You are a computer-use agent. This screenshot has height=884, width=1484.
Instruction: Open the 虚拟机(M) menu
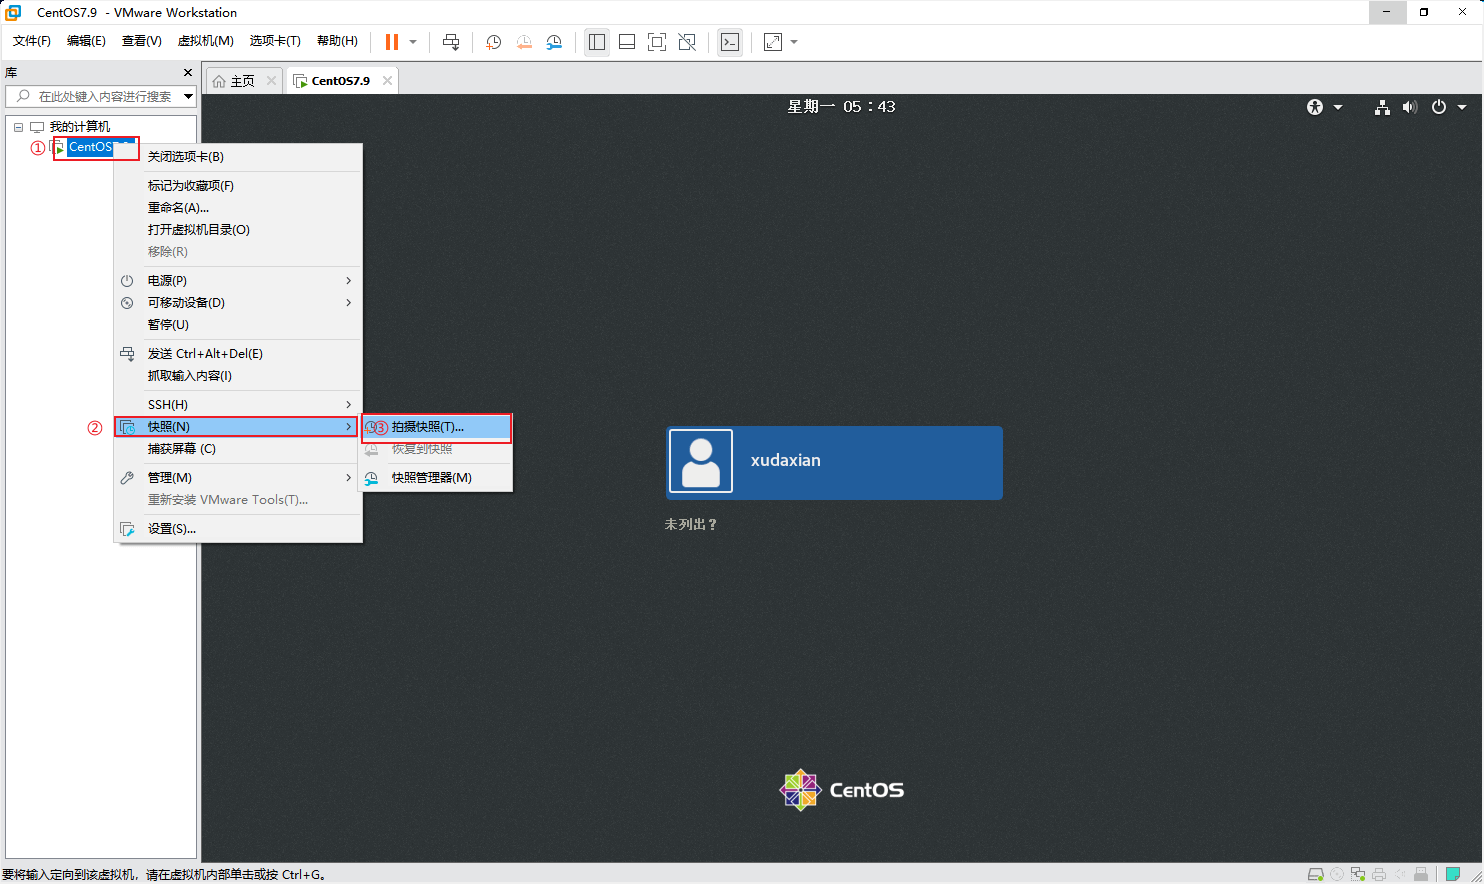205,41
